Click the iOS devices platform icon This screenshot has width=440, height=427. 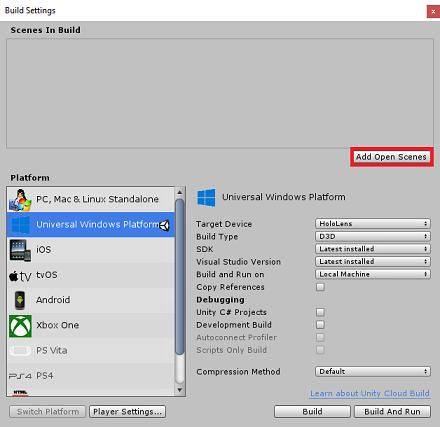20,250
